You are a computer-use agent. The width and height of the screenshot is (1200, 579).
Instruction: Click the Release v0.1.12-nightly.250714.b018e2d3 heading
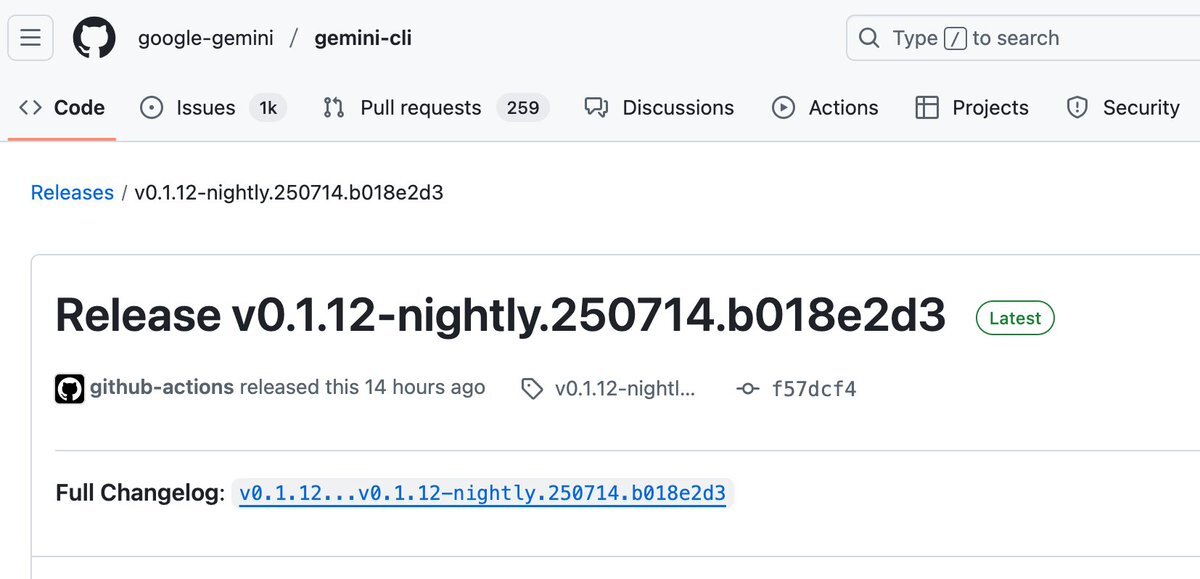(500, 315)
